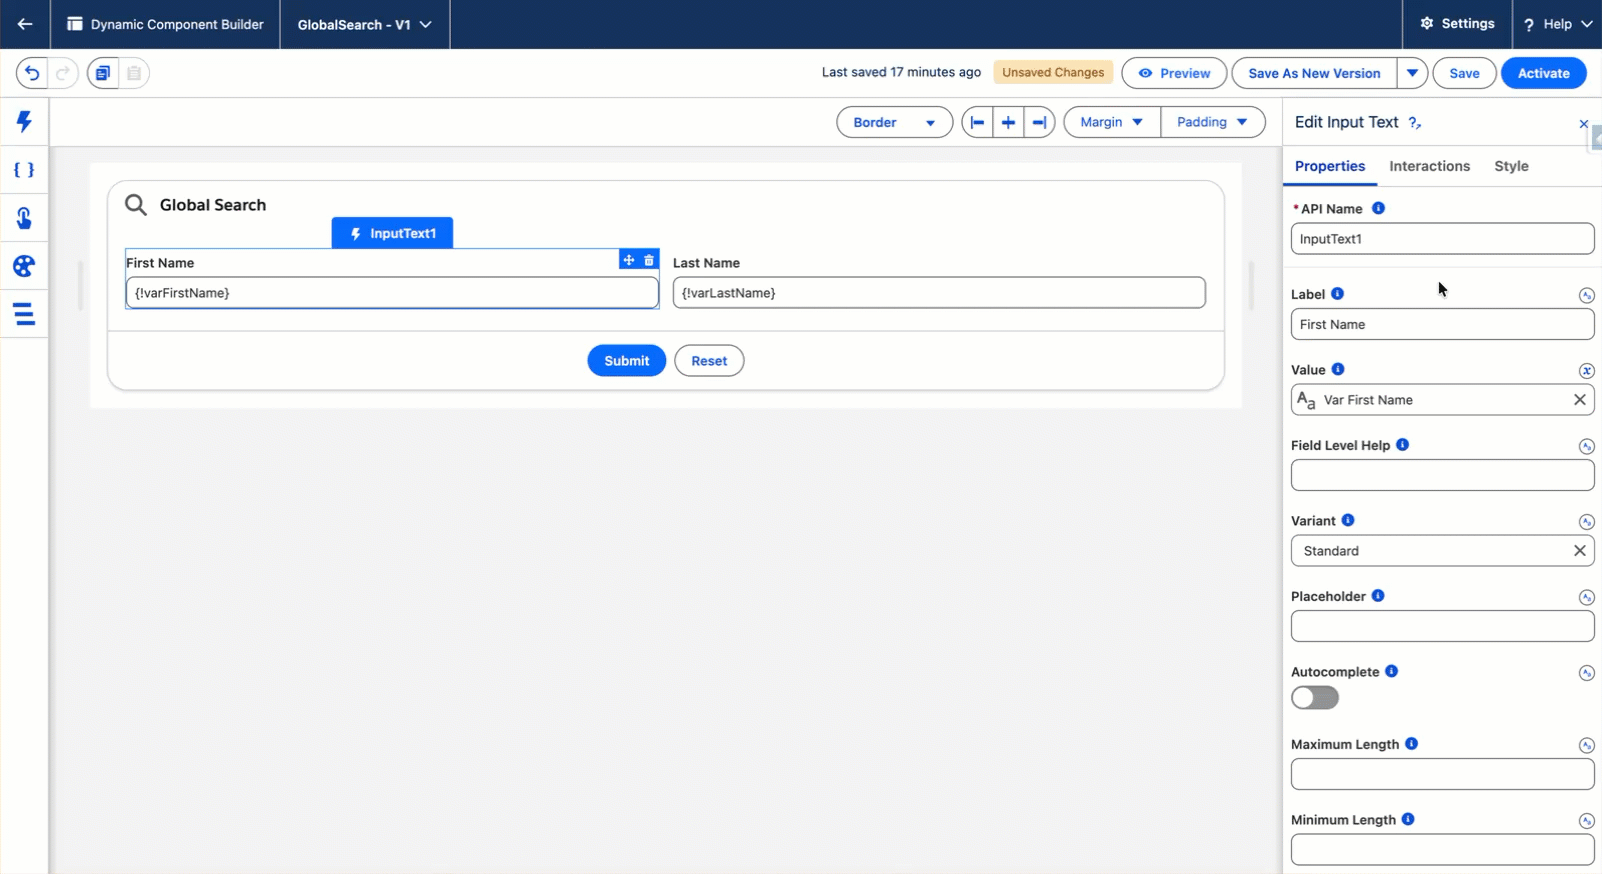Open the curly braces resources panel
Viewport: 1602px width, 874px height.
coord(24,170)
